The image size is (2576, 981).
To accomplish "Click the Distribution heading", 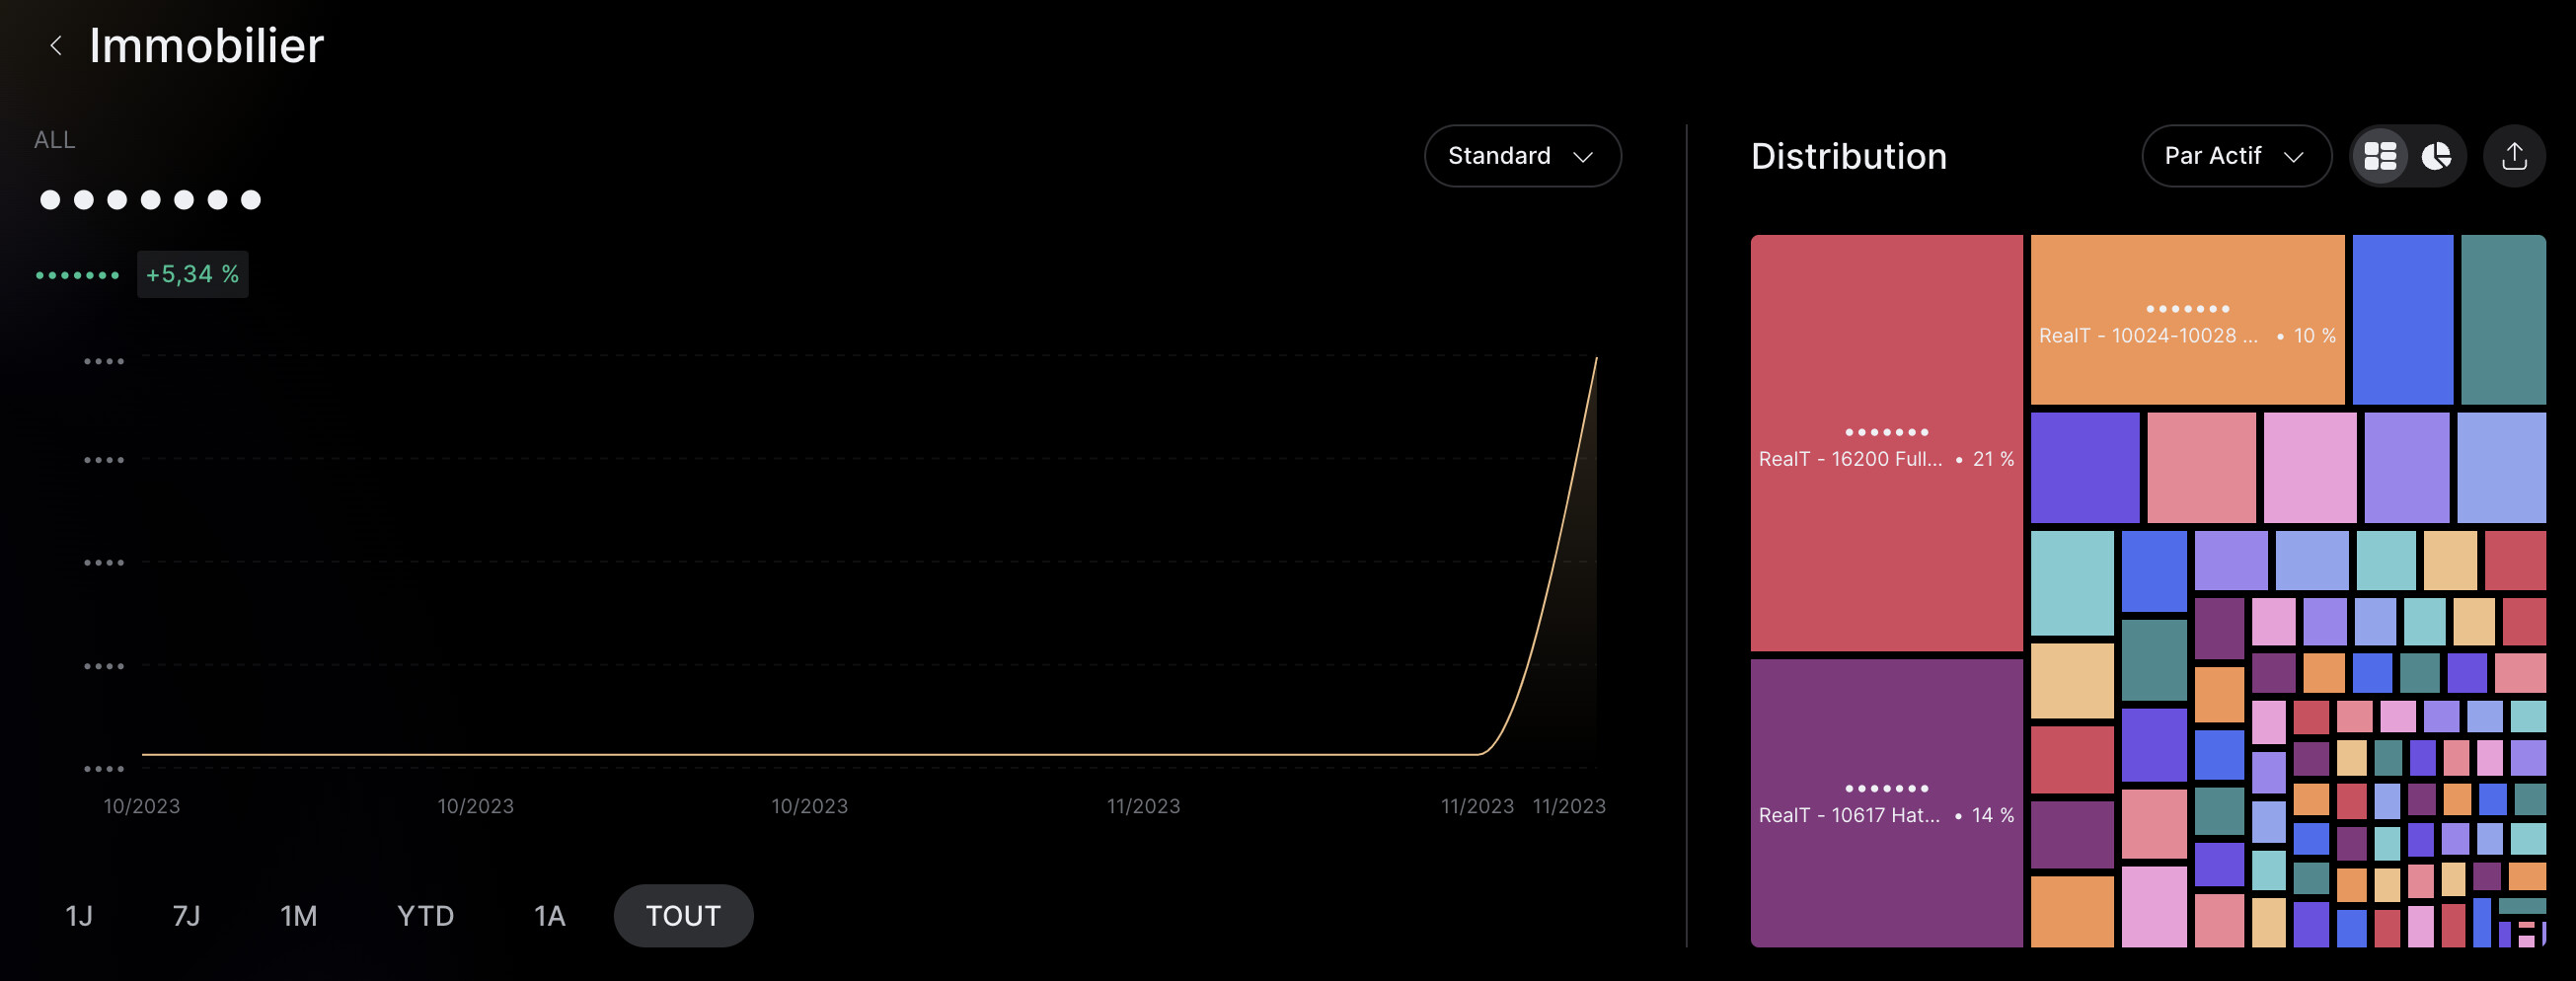I will pyautogui.click(x=1848, y=156).
